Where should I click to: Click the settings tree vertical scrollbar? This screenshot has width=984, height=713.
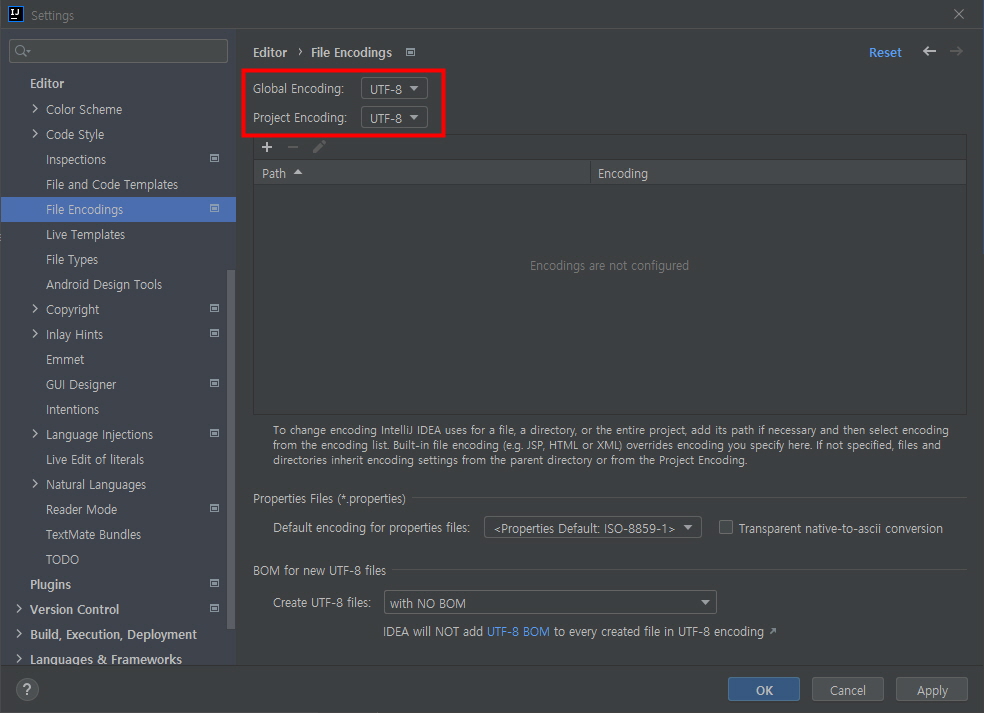(230, 449)
